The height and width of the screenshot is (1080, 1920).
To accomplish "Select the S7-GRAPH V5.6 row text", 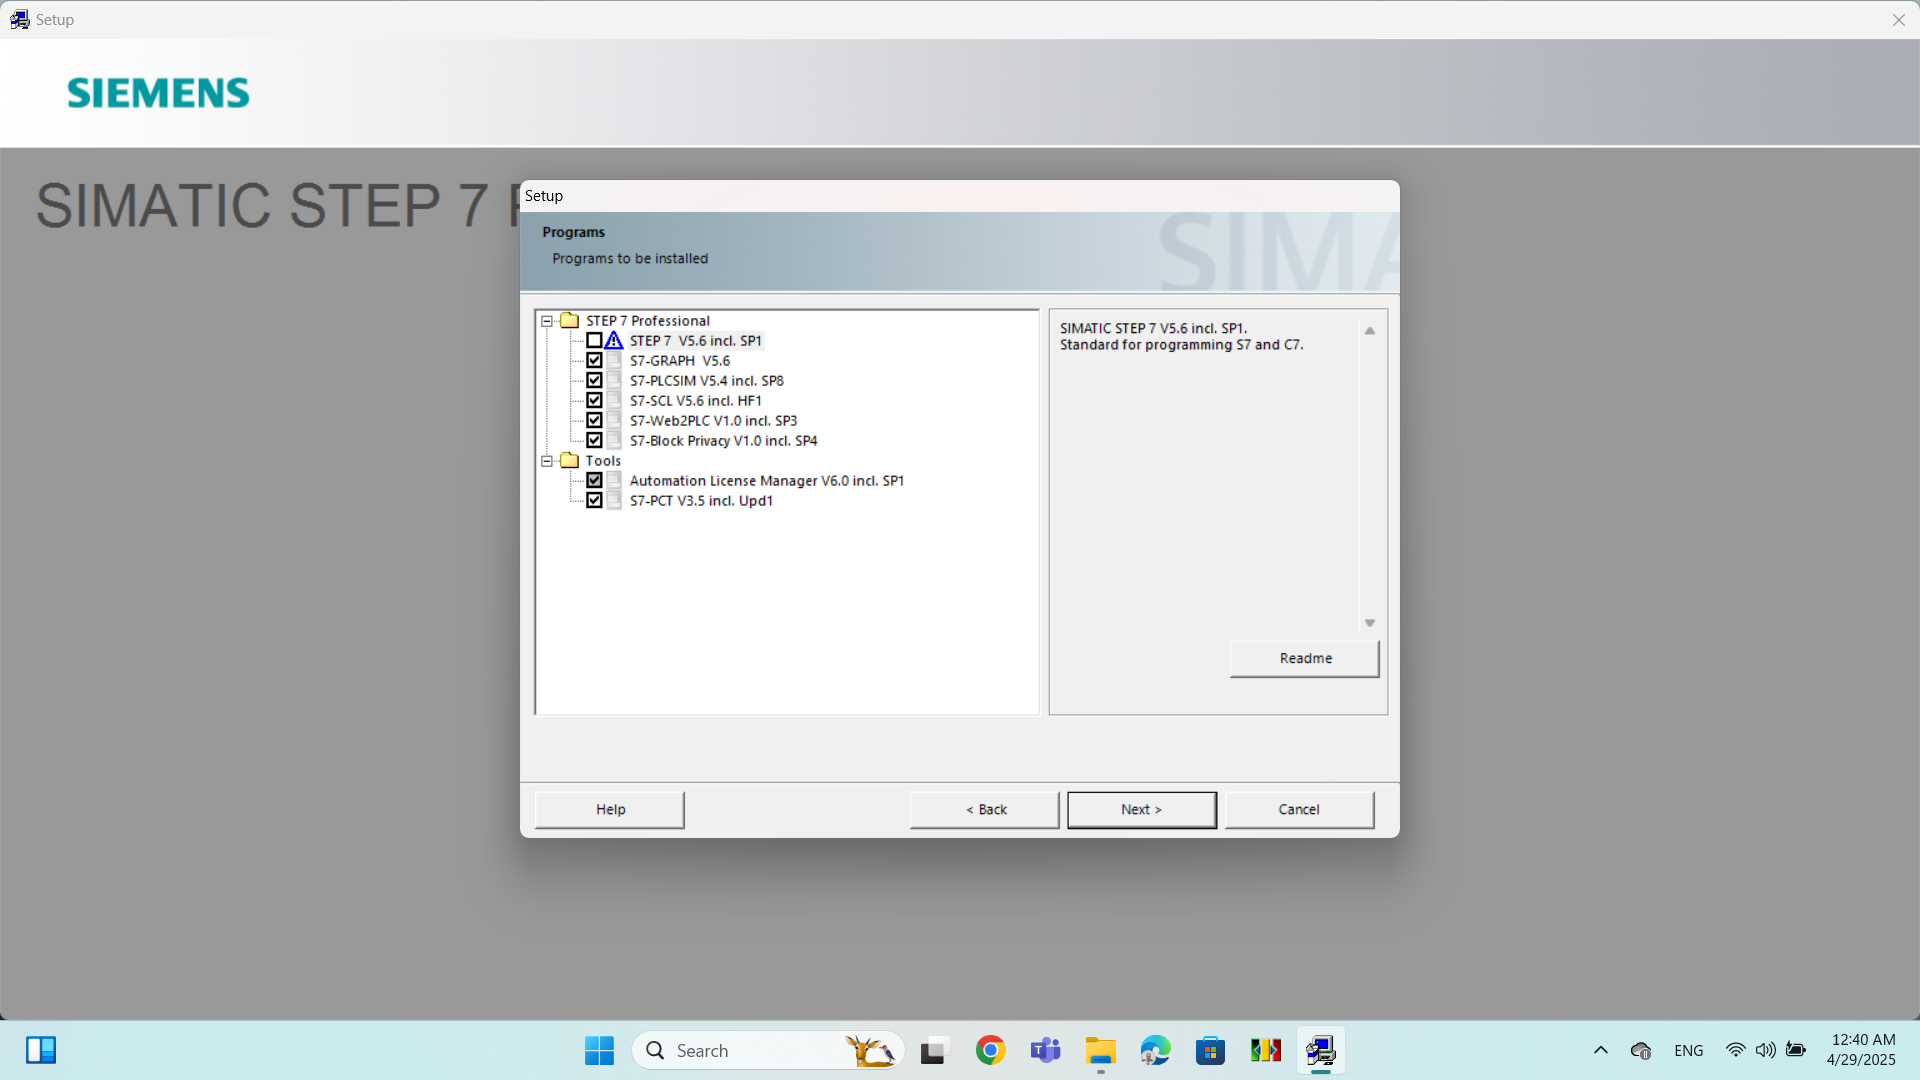I will [x=680, y=361].
